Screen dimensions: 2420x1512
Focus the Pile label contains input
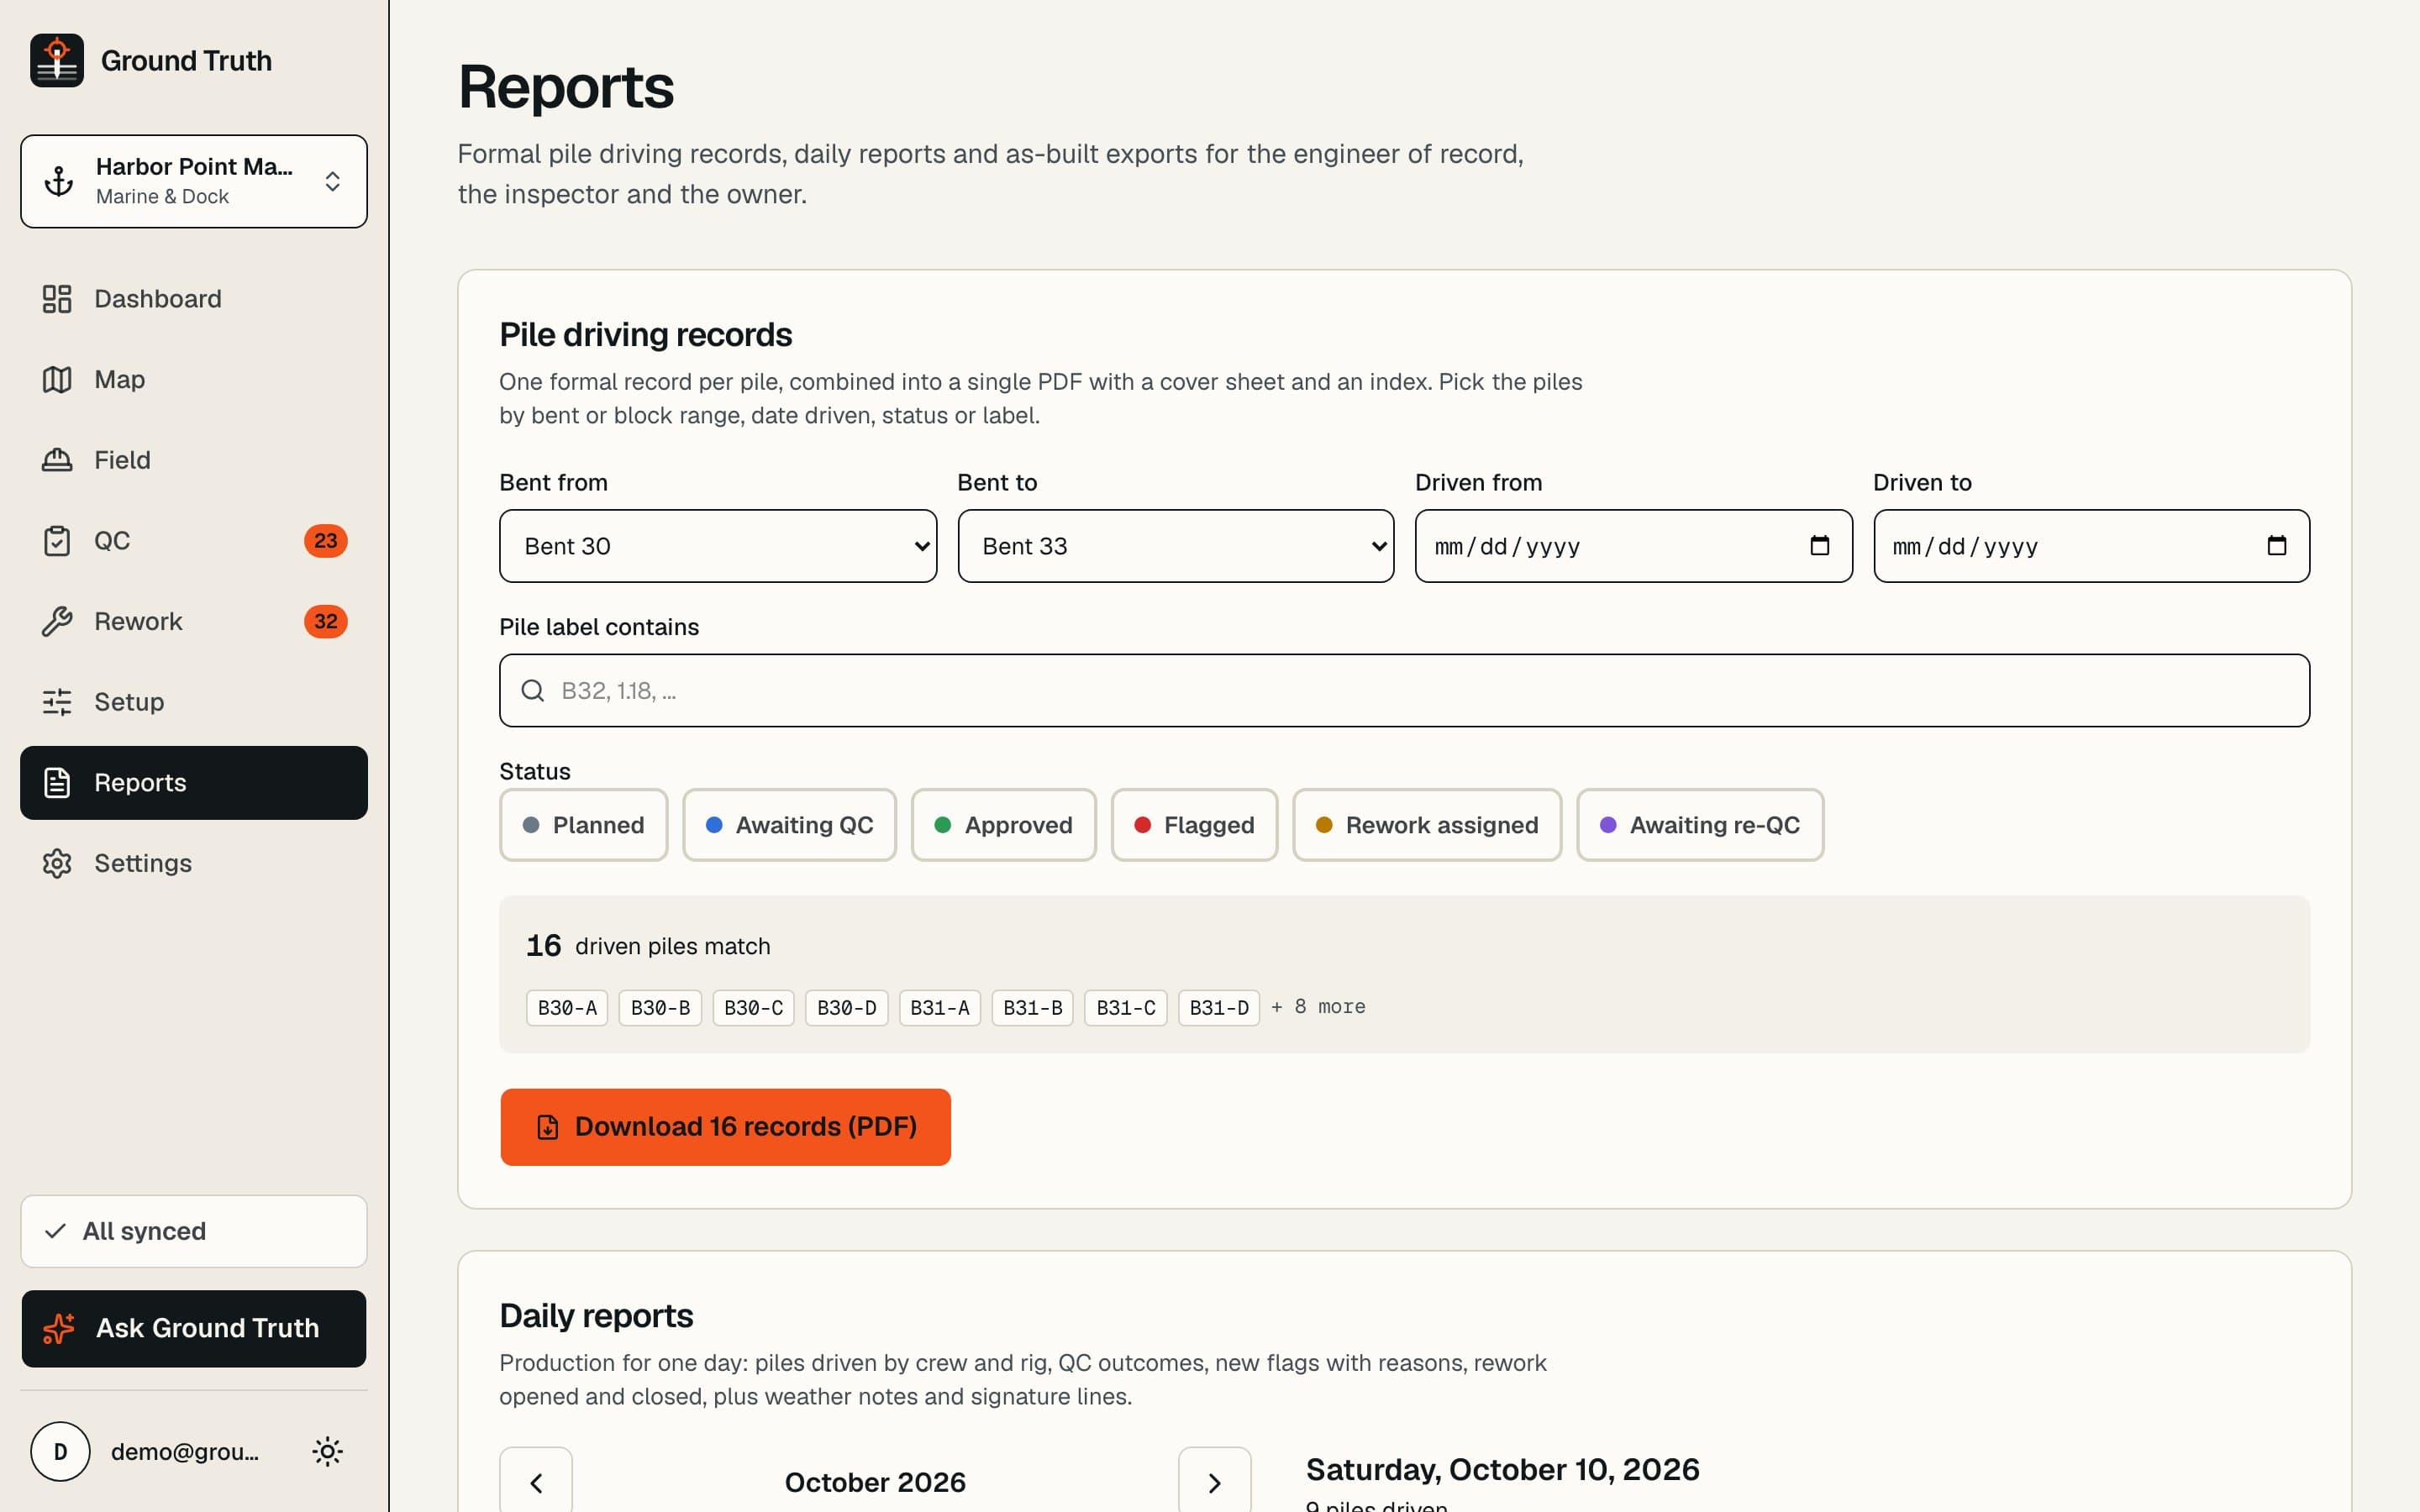1404,691
